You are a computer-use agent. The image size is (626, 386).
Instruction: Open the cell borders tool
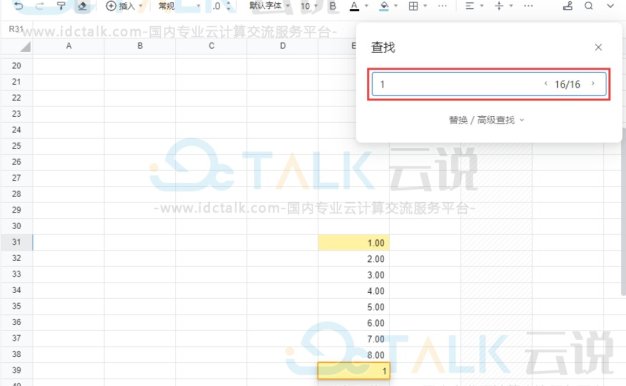point(414,6)
